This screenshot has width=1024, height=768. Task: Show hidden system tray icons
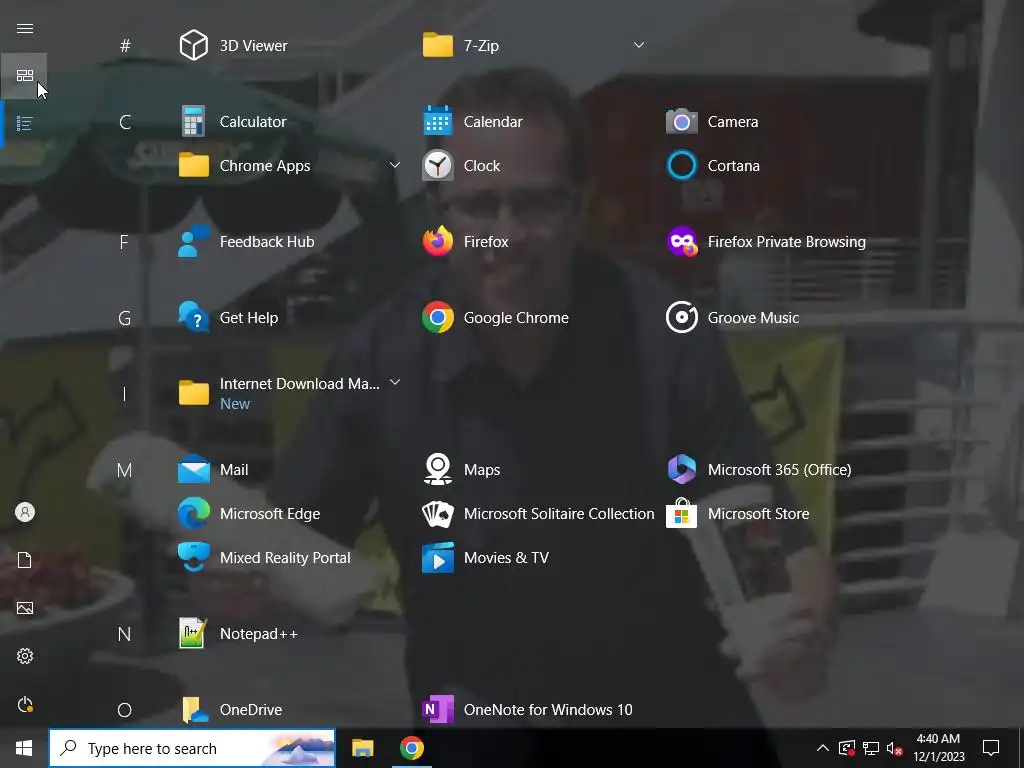tap(823, 748)
